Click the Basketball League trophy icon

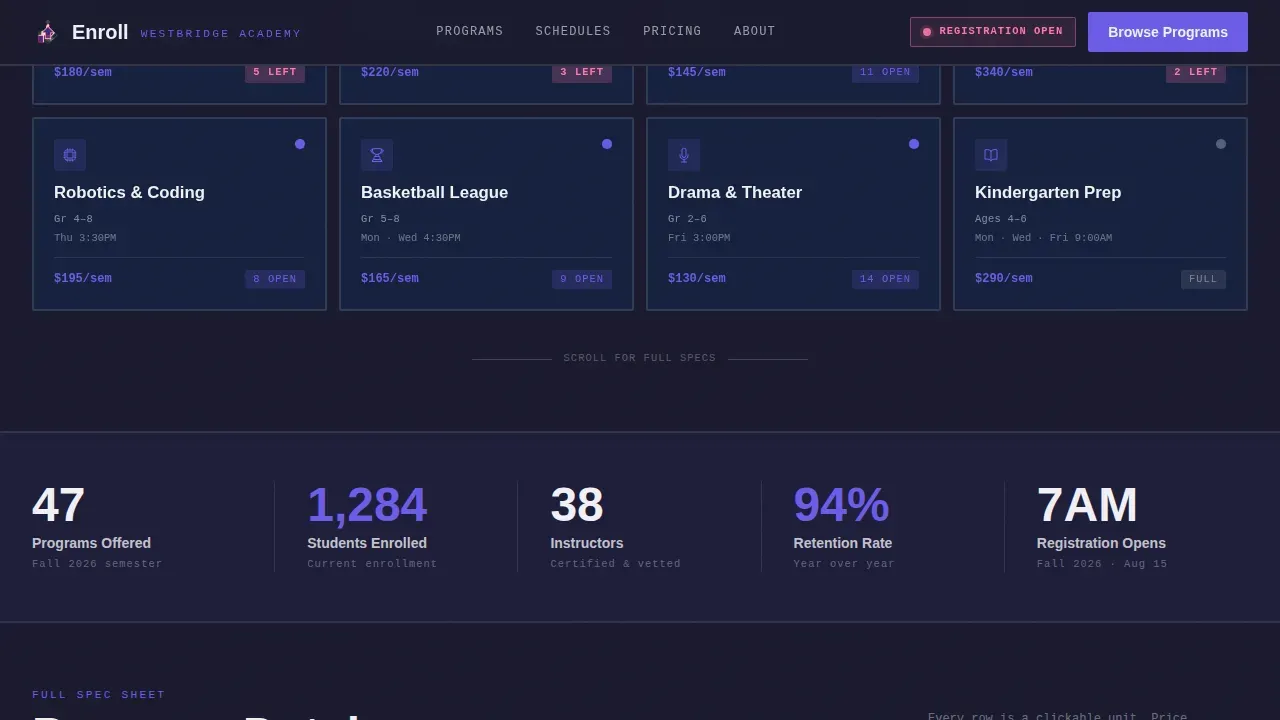coord(377,155)
